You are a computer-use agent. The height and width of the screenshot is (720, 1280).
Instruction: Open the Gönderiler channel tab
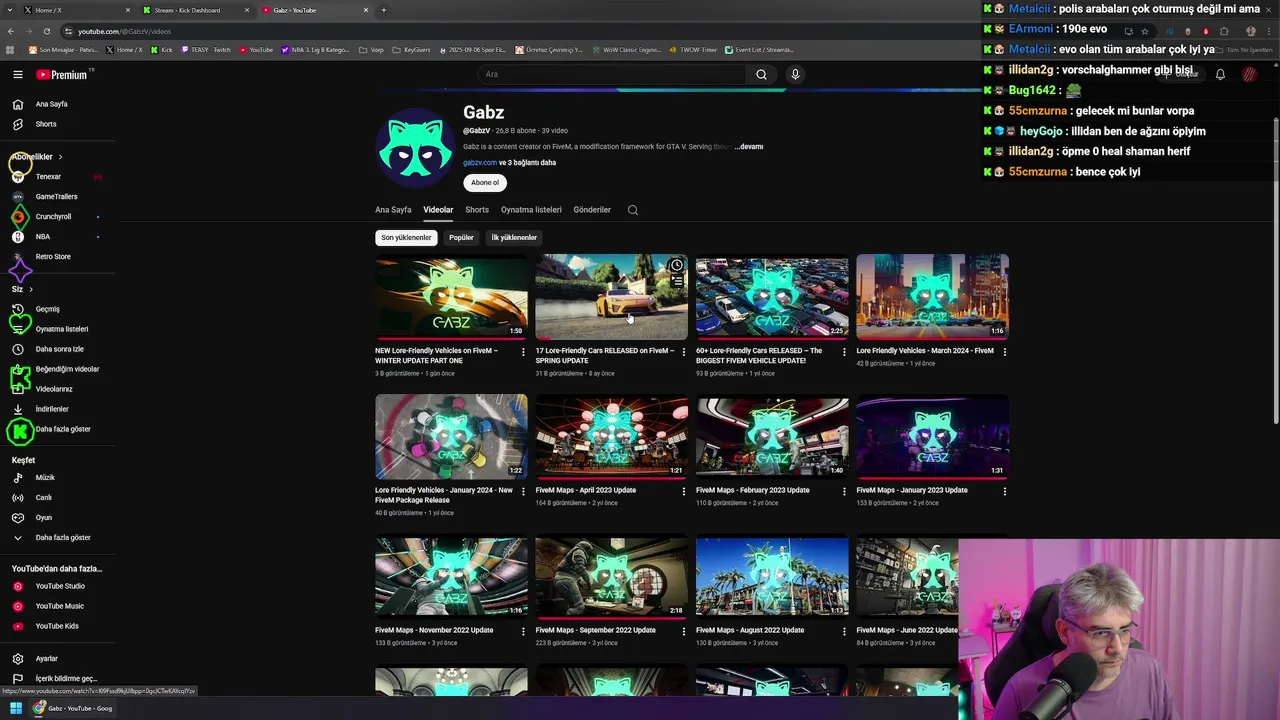tap(592, 210)
